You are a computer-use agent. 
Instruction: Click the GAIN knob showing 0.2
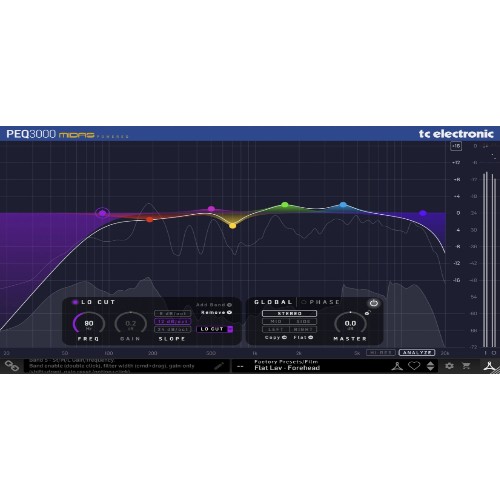[131, 323]
